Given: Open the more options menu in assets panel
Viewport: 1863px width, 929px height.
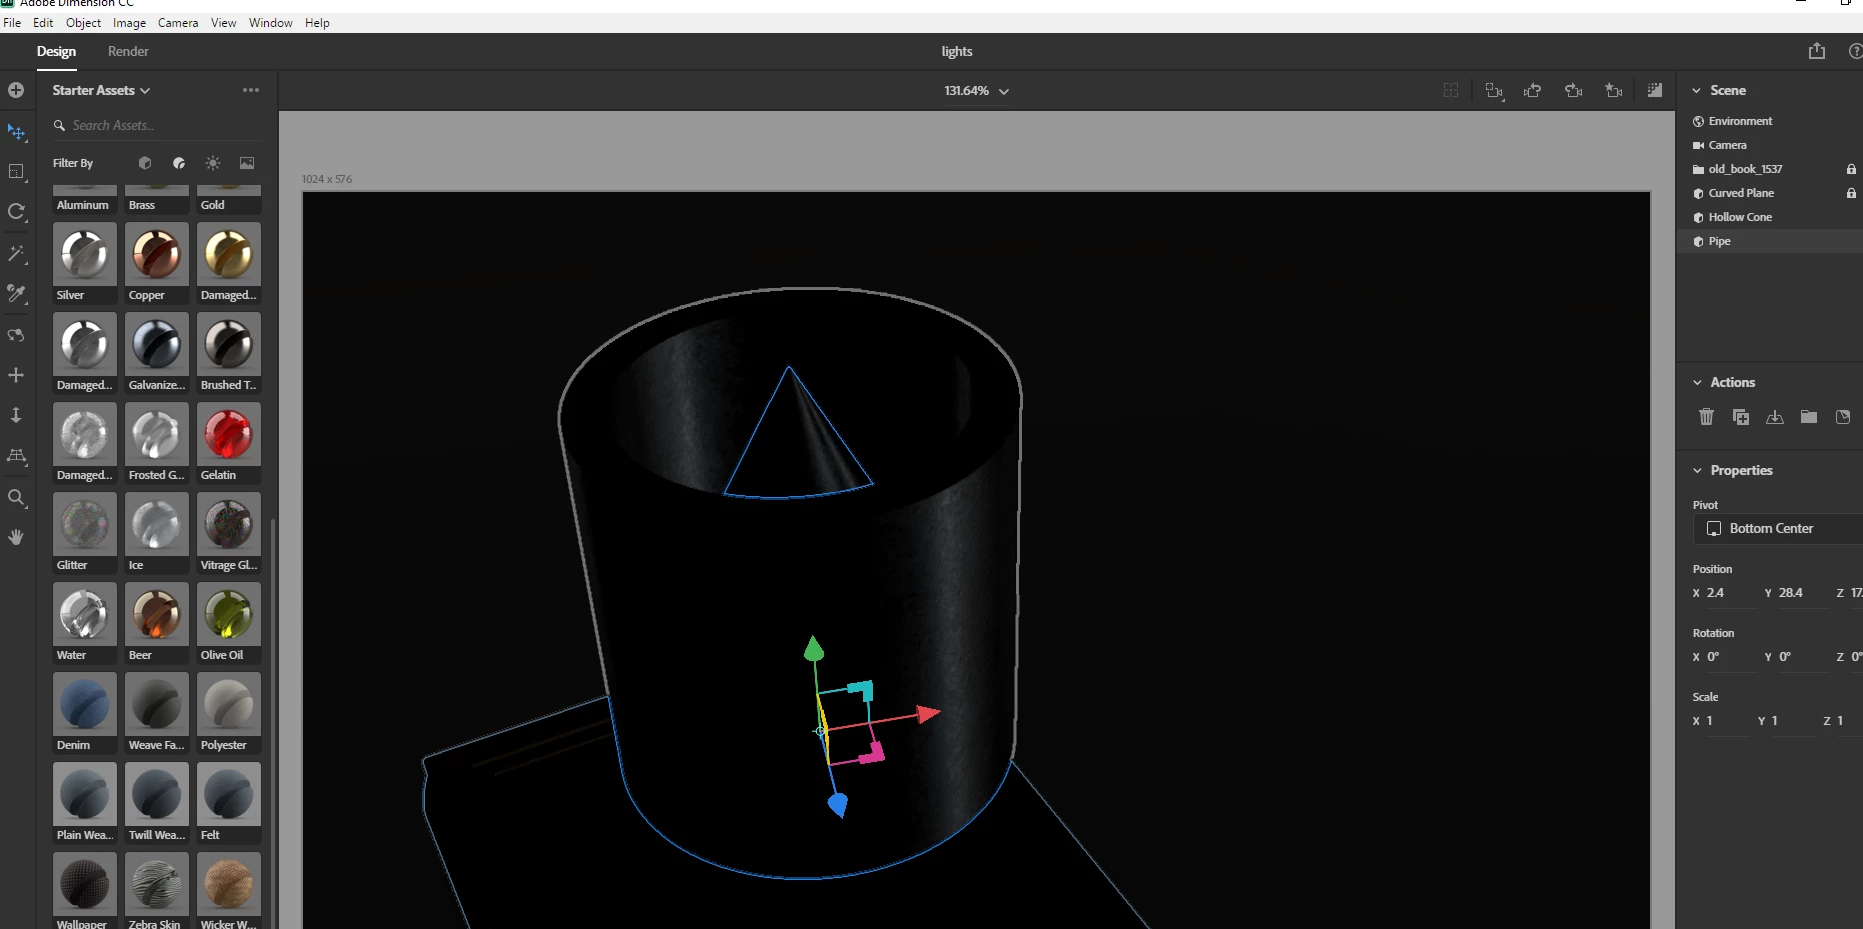Looking at the screenshot, I should [x=251, y=90].
